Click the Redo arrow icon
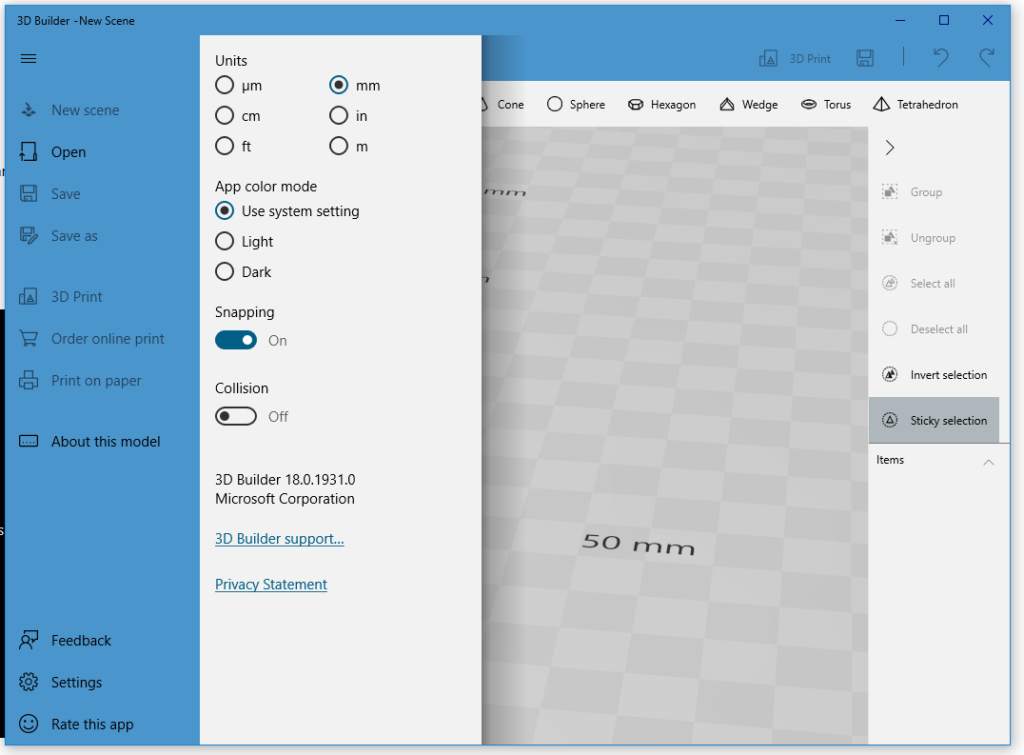The image size is (1024, 755). click(x=987, y=57)
